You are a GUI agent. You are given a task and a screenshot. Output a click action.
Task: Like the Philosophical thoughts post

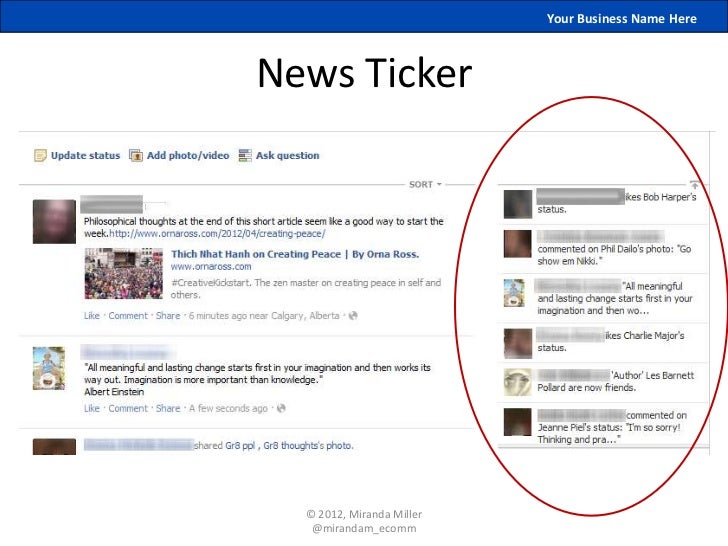[92, 316]
